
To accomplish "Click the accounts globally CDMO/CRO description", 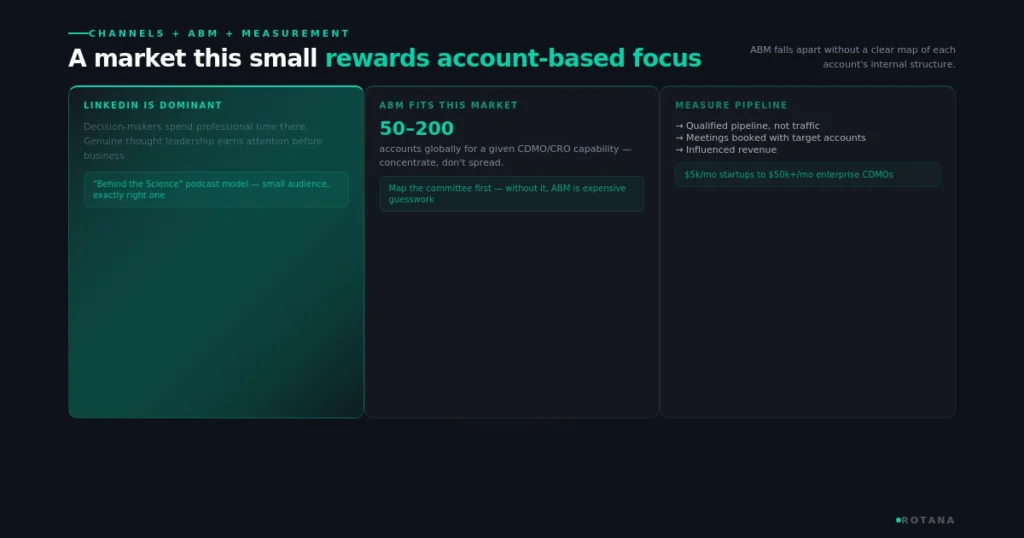I will [505, 155].
